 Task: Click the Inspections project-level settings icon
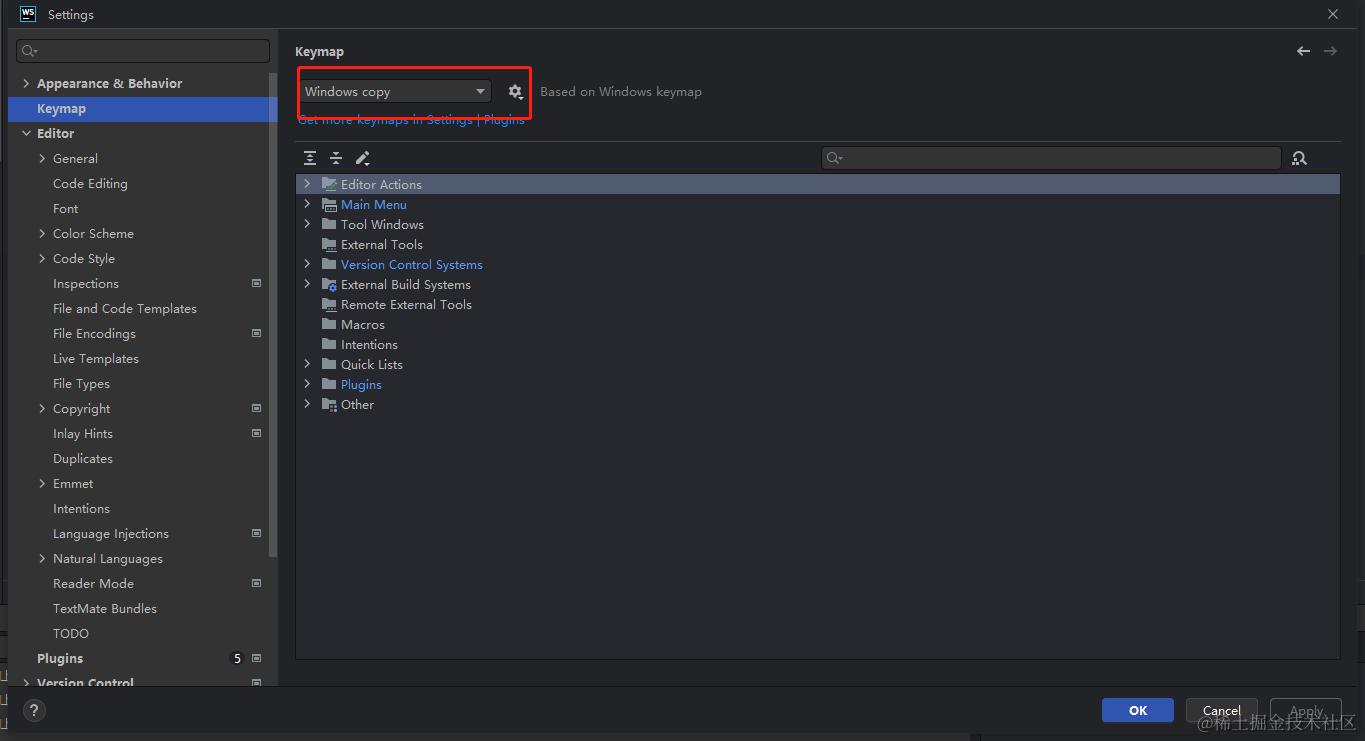[x=257, y=284]
